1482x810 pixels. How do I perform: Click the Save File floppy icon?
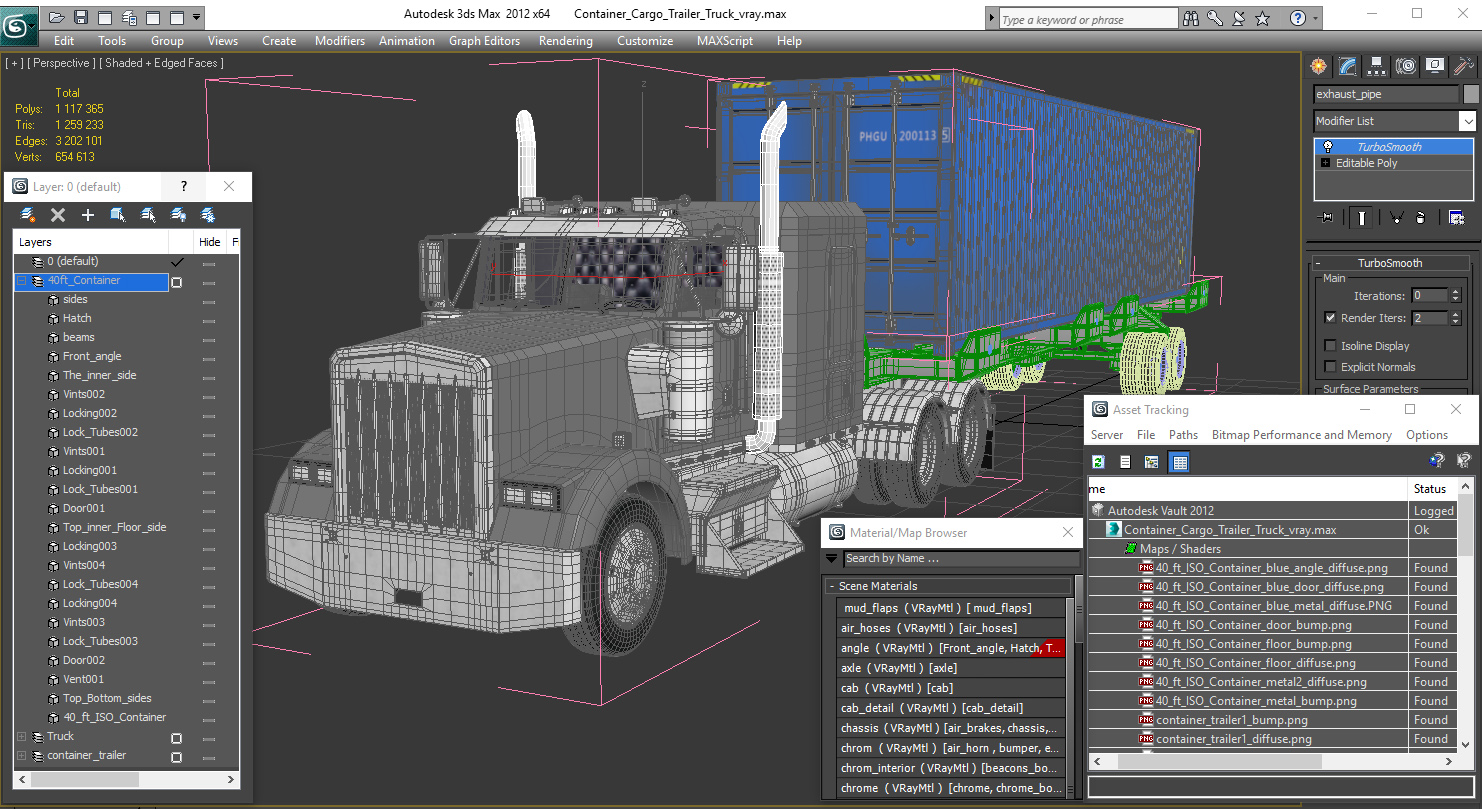click(81, 17)
